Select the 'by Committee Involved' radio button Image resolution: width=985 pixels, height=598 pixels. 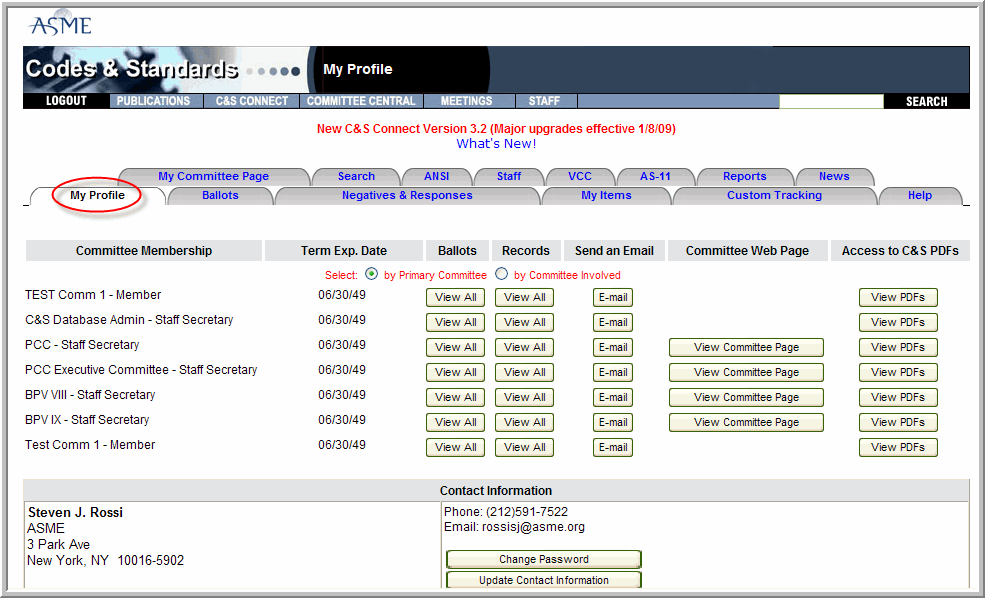501,274
